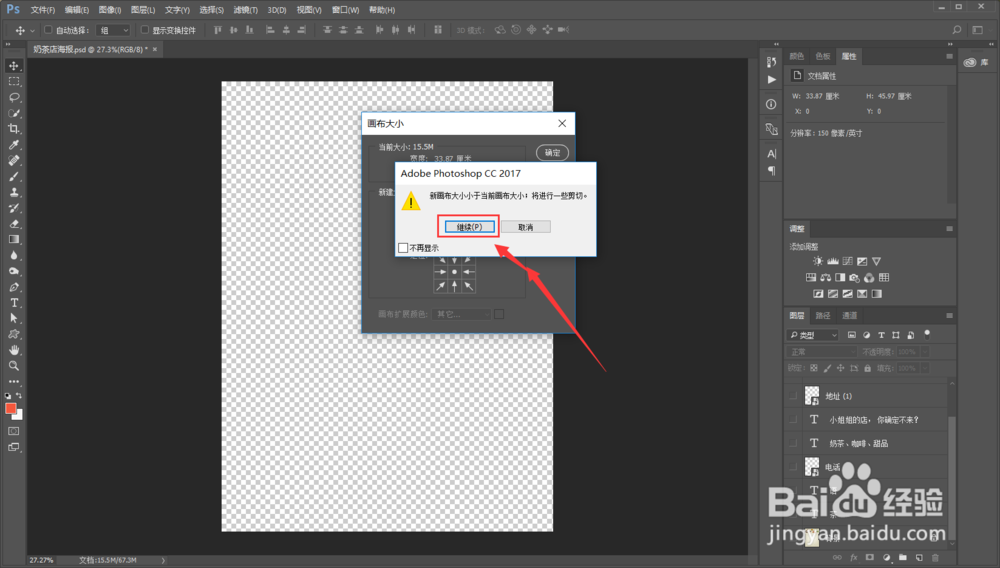Select the Path Selection tool

[13, 318]
